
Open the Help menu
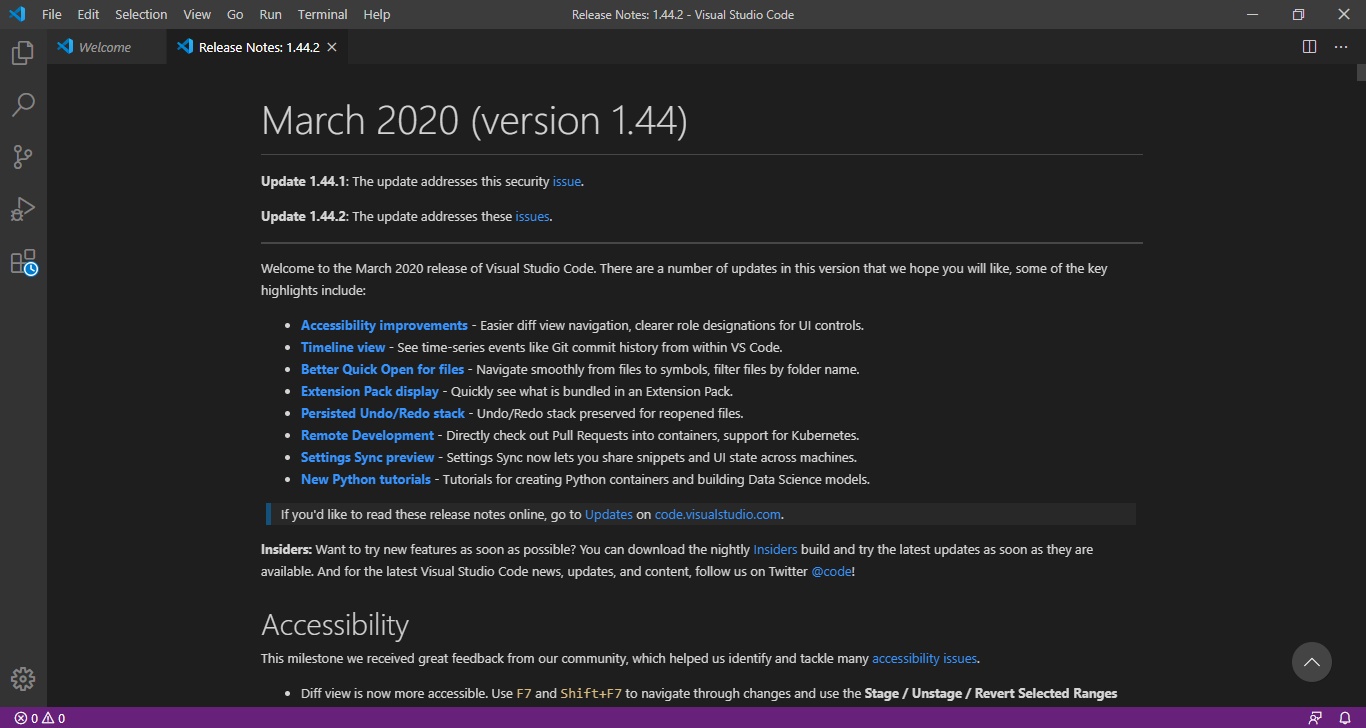coord(377,14)
